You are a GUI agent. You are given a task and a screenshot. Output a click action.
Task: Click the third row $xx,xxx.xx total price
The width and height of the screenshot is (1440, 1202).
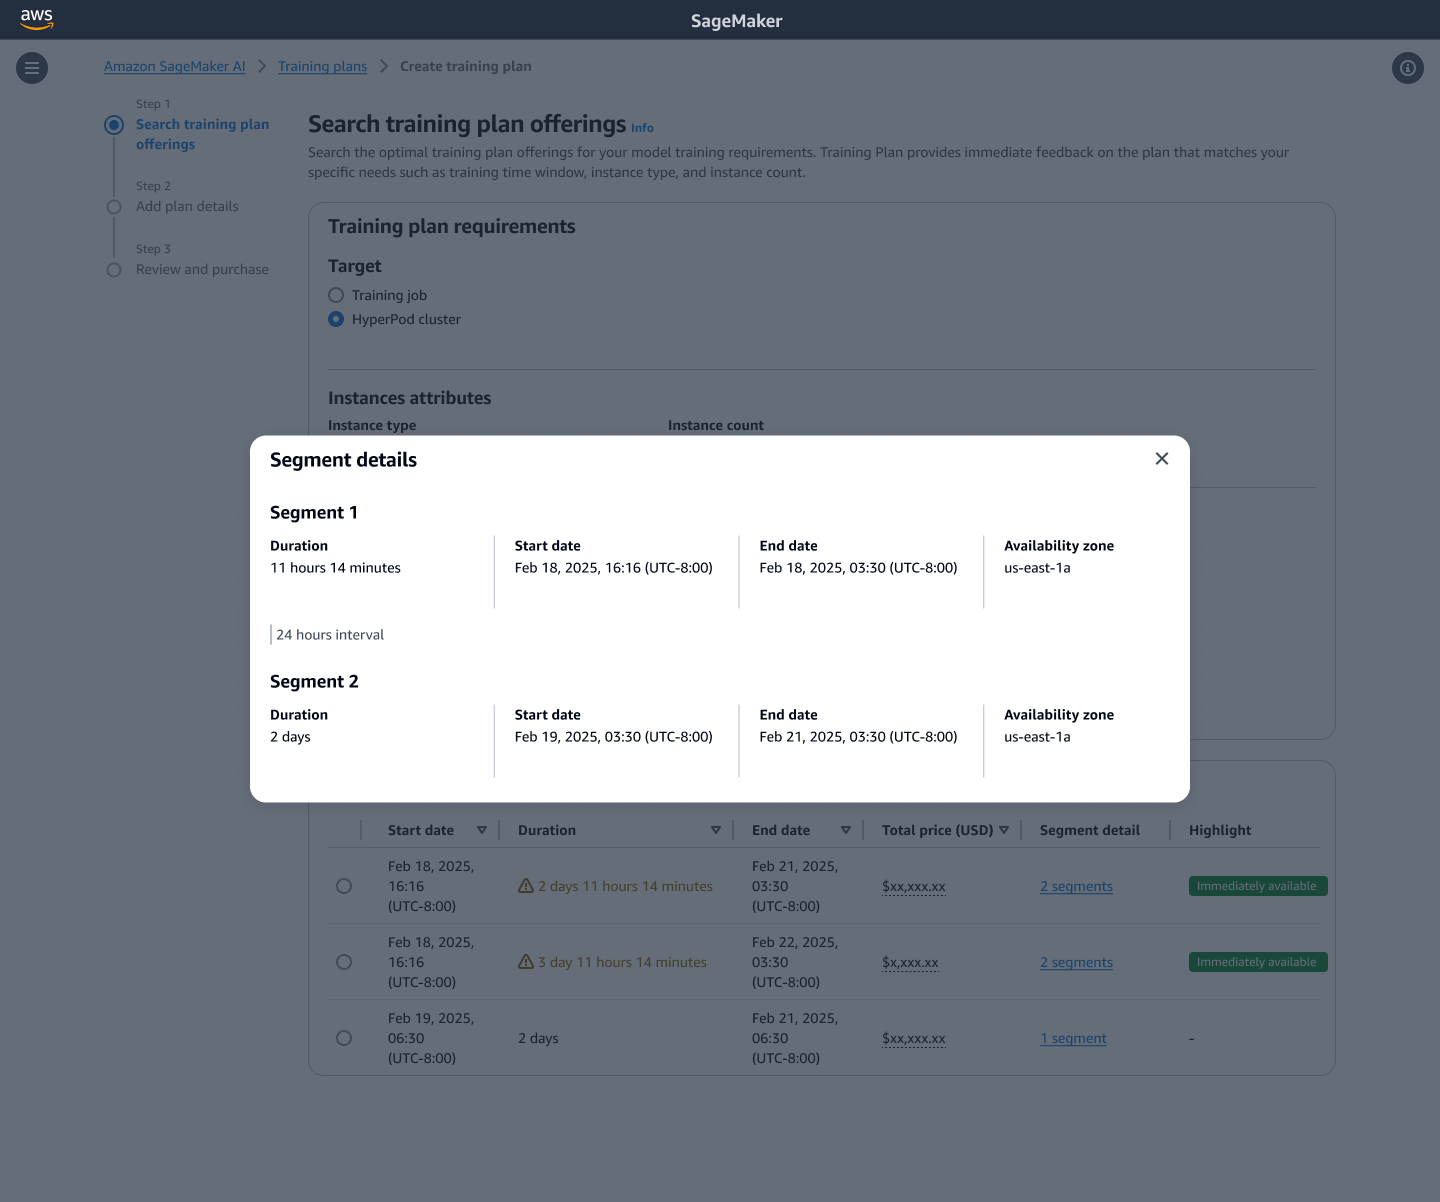pyautogui.click(x=914, y=1038)
